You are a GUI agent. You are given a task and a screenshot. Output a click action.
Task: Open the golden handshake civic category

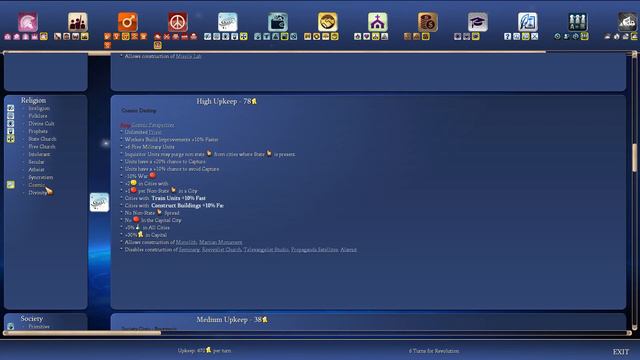[327, 22]
